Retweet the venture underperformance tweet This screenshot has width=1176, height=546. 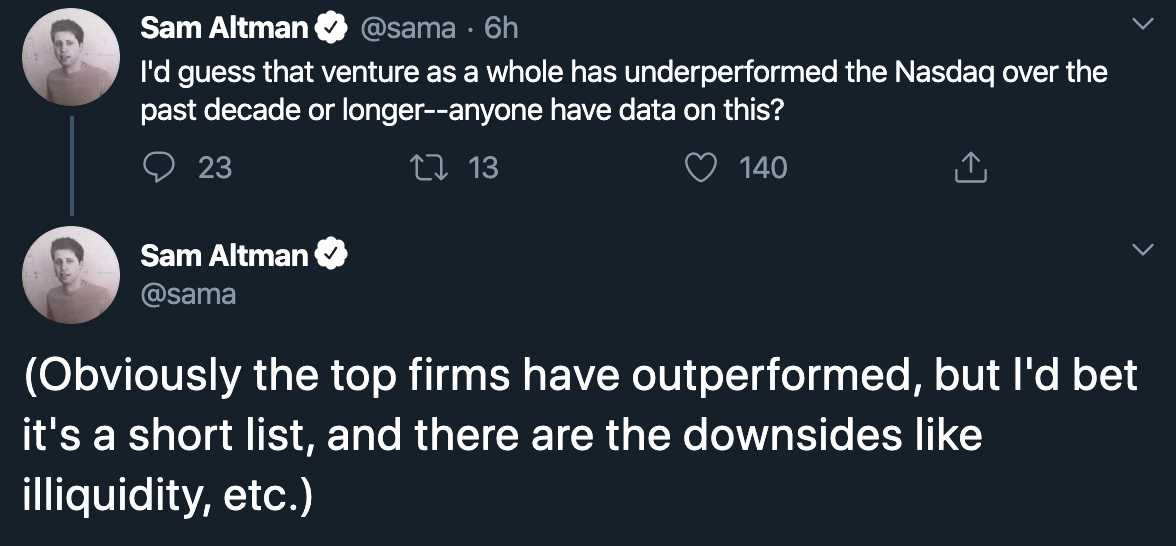tap(437, 167)
